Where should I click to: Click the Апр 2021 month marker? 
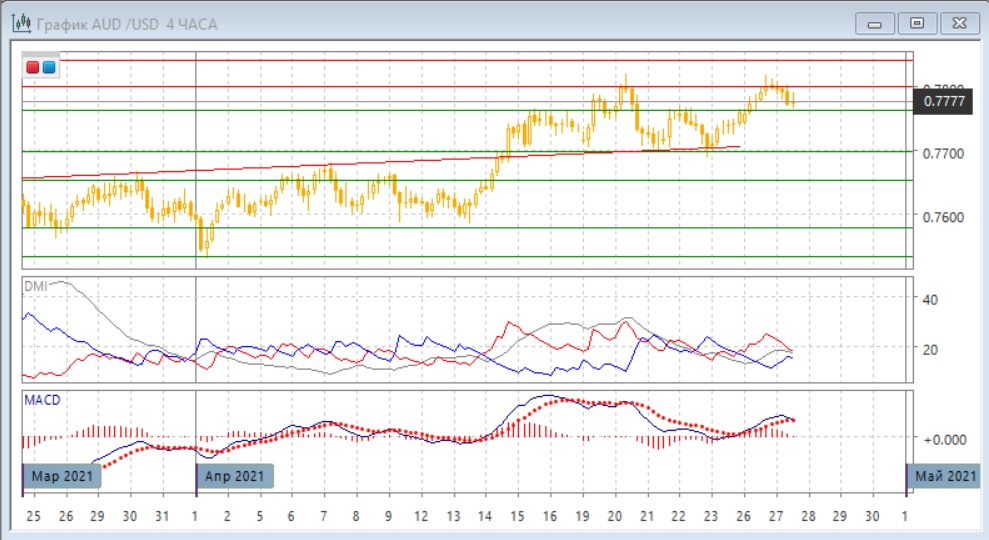pos(234,476)
